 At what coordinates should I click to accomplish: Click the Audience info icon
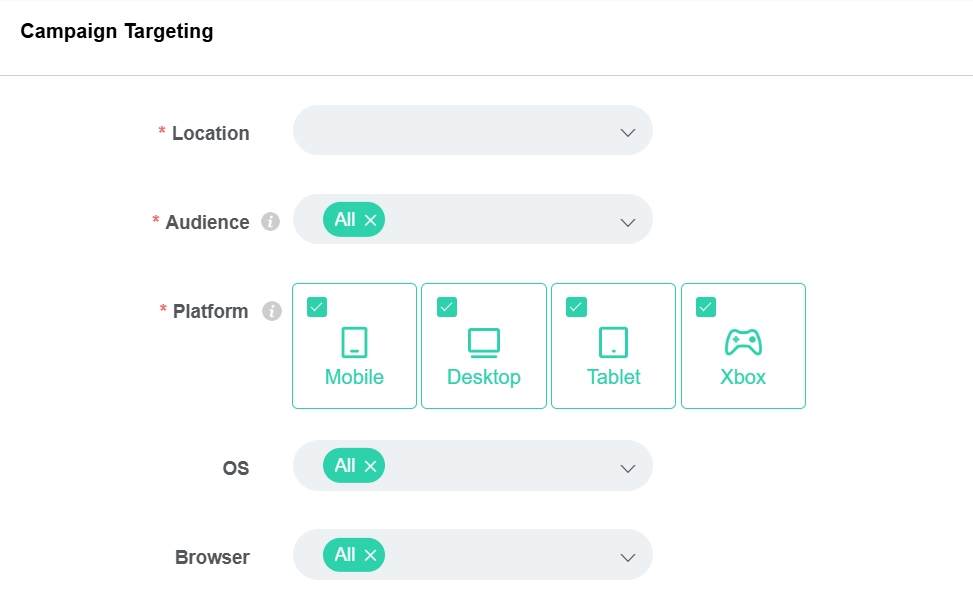[x=270, y=222]
